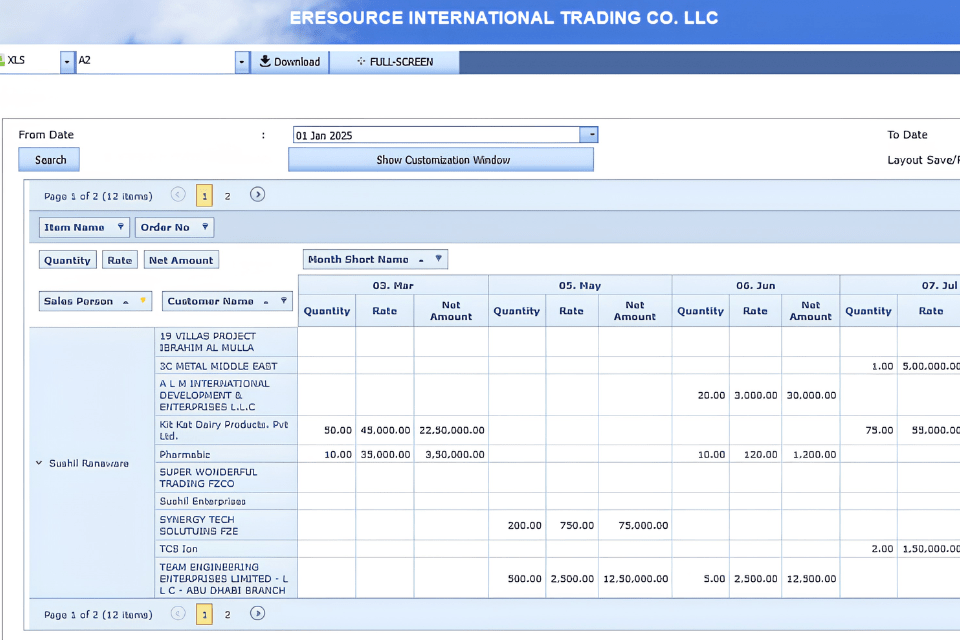Click the 03. Mar column header
960x640 pixels.
(393, 285)
